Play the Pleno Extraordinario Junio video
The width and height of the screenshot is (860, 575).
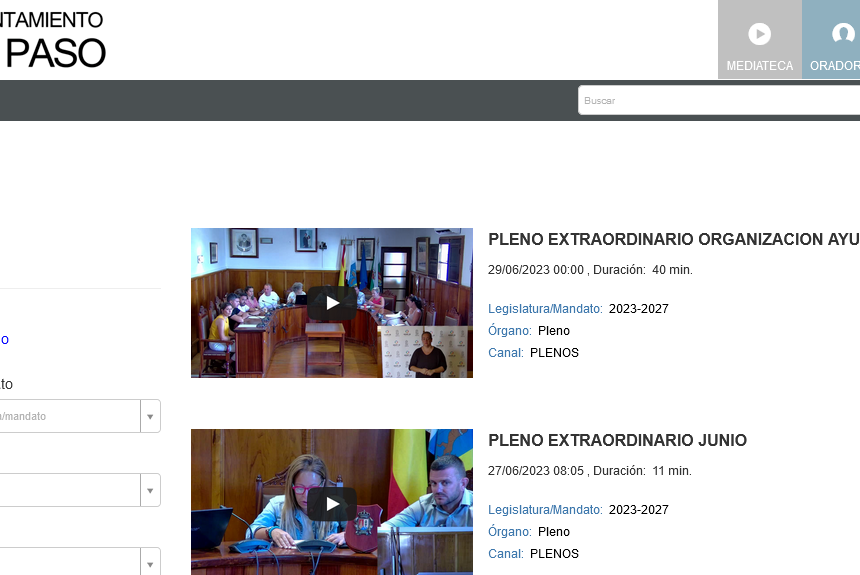332,504
